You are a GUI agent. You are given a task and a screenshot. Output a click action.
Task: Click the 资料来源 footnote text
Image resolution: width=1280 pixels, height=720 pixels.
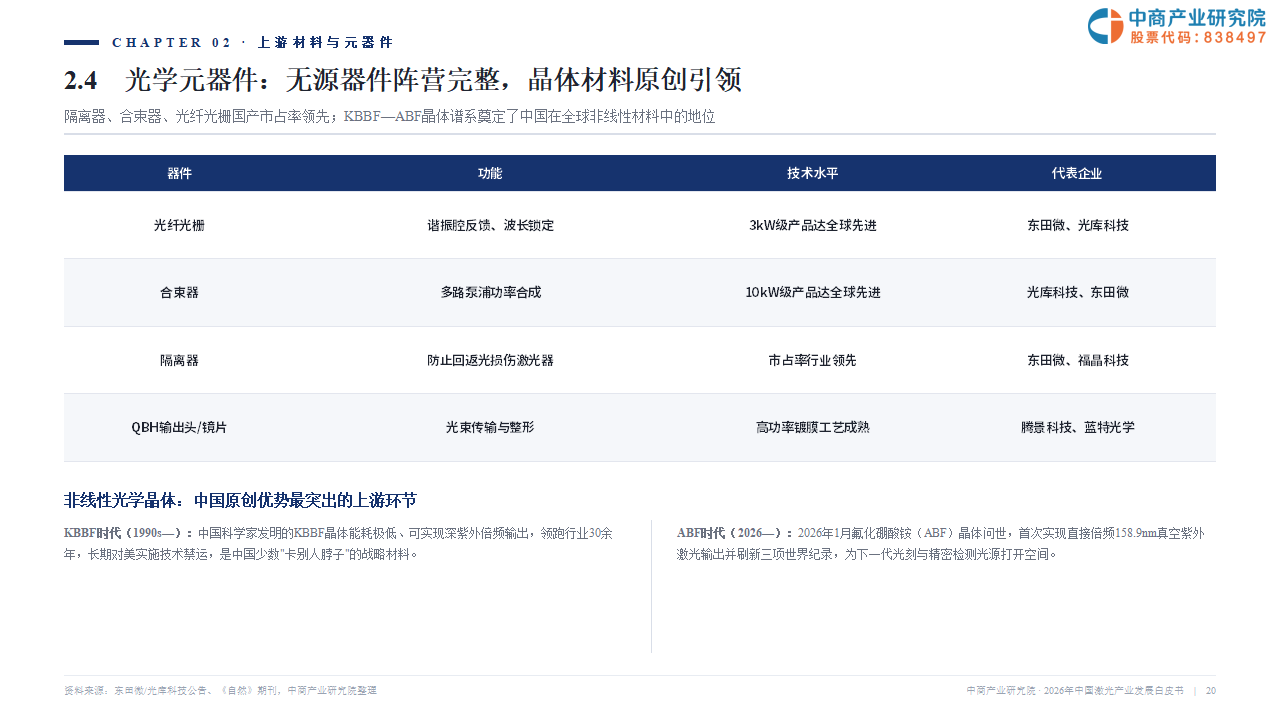point(220,690)
